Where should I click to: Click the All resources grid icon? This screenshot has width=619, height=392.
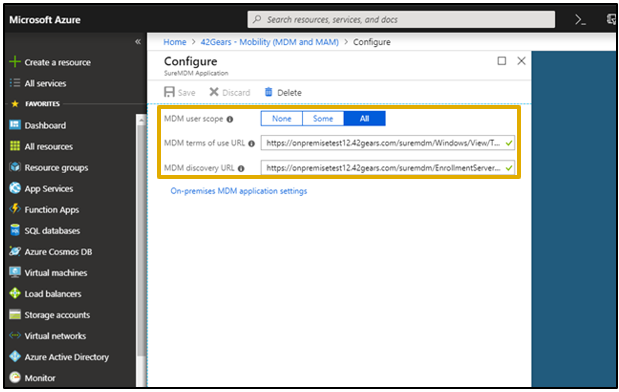[x=15, y=146]
